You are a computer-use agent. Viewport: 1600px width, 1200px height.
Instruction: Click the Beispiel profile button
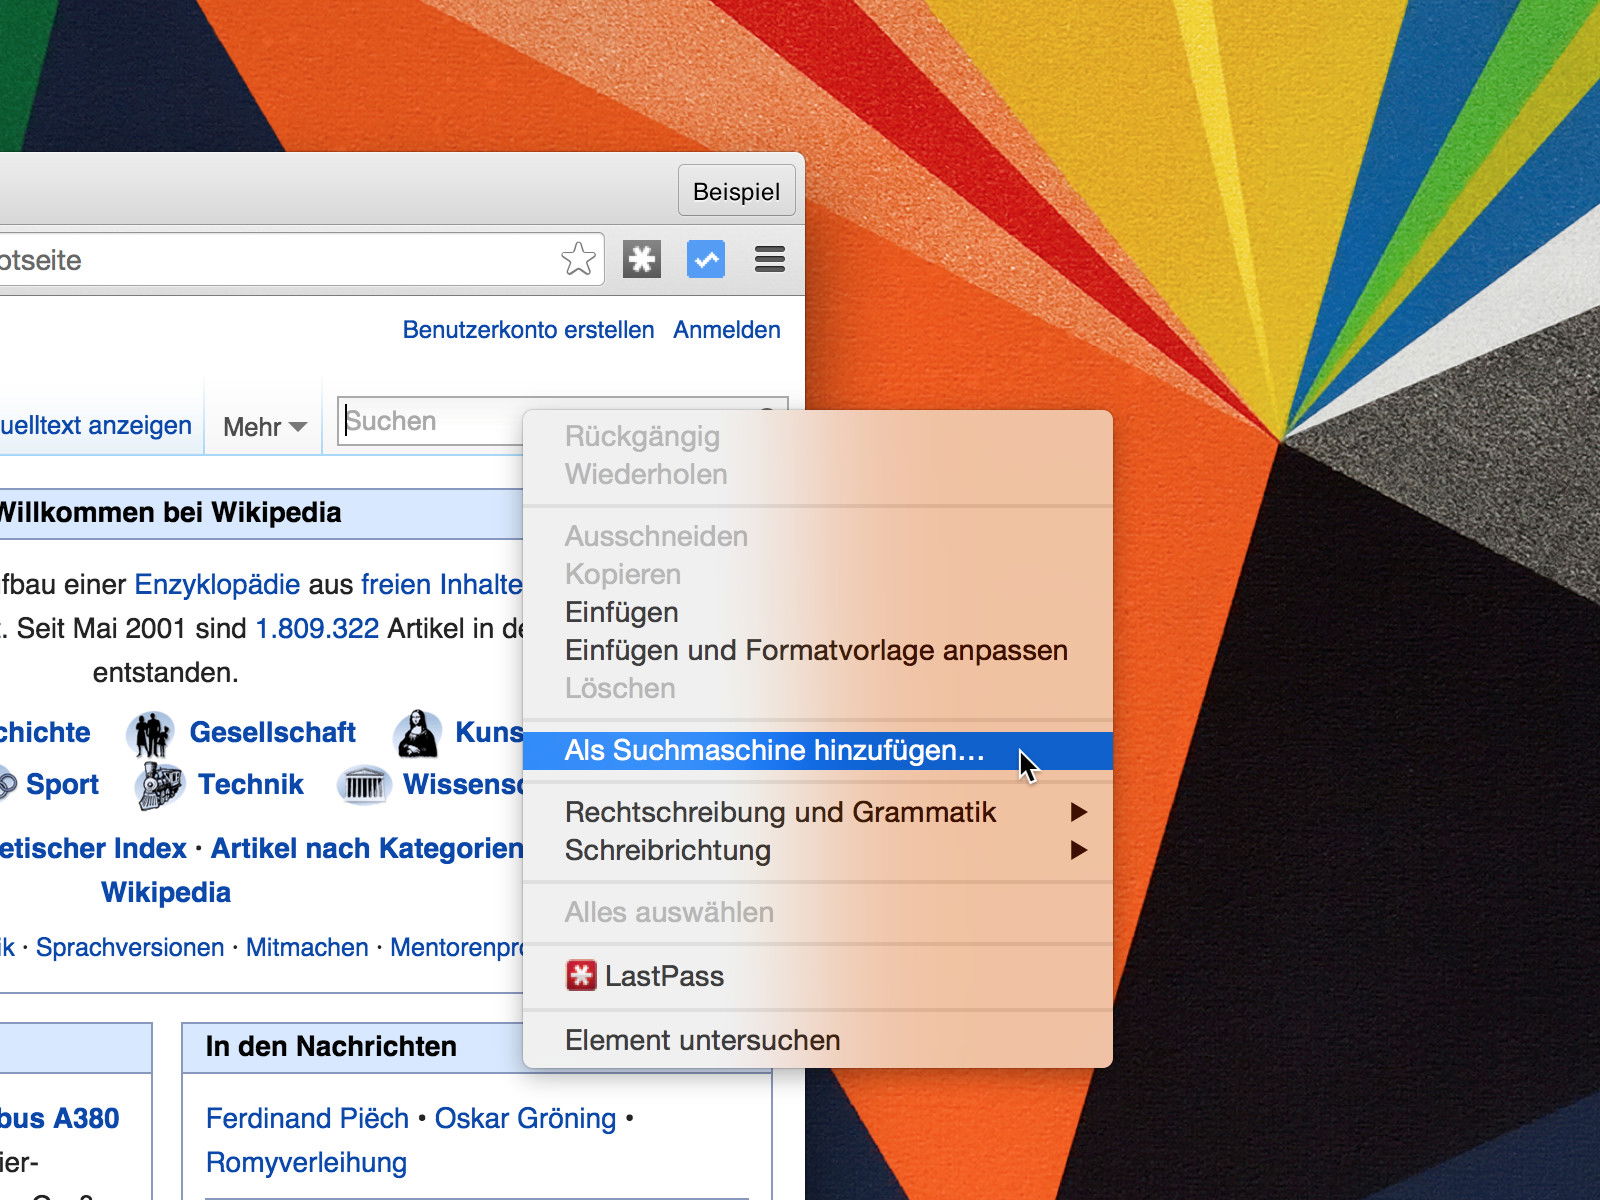click(x=737, y=191)
